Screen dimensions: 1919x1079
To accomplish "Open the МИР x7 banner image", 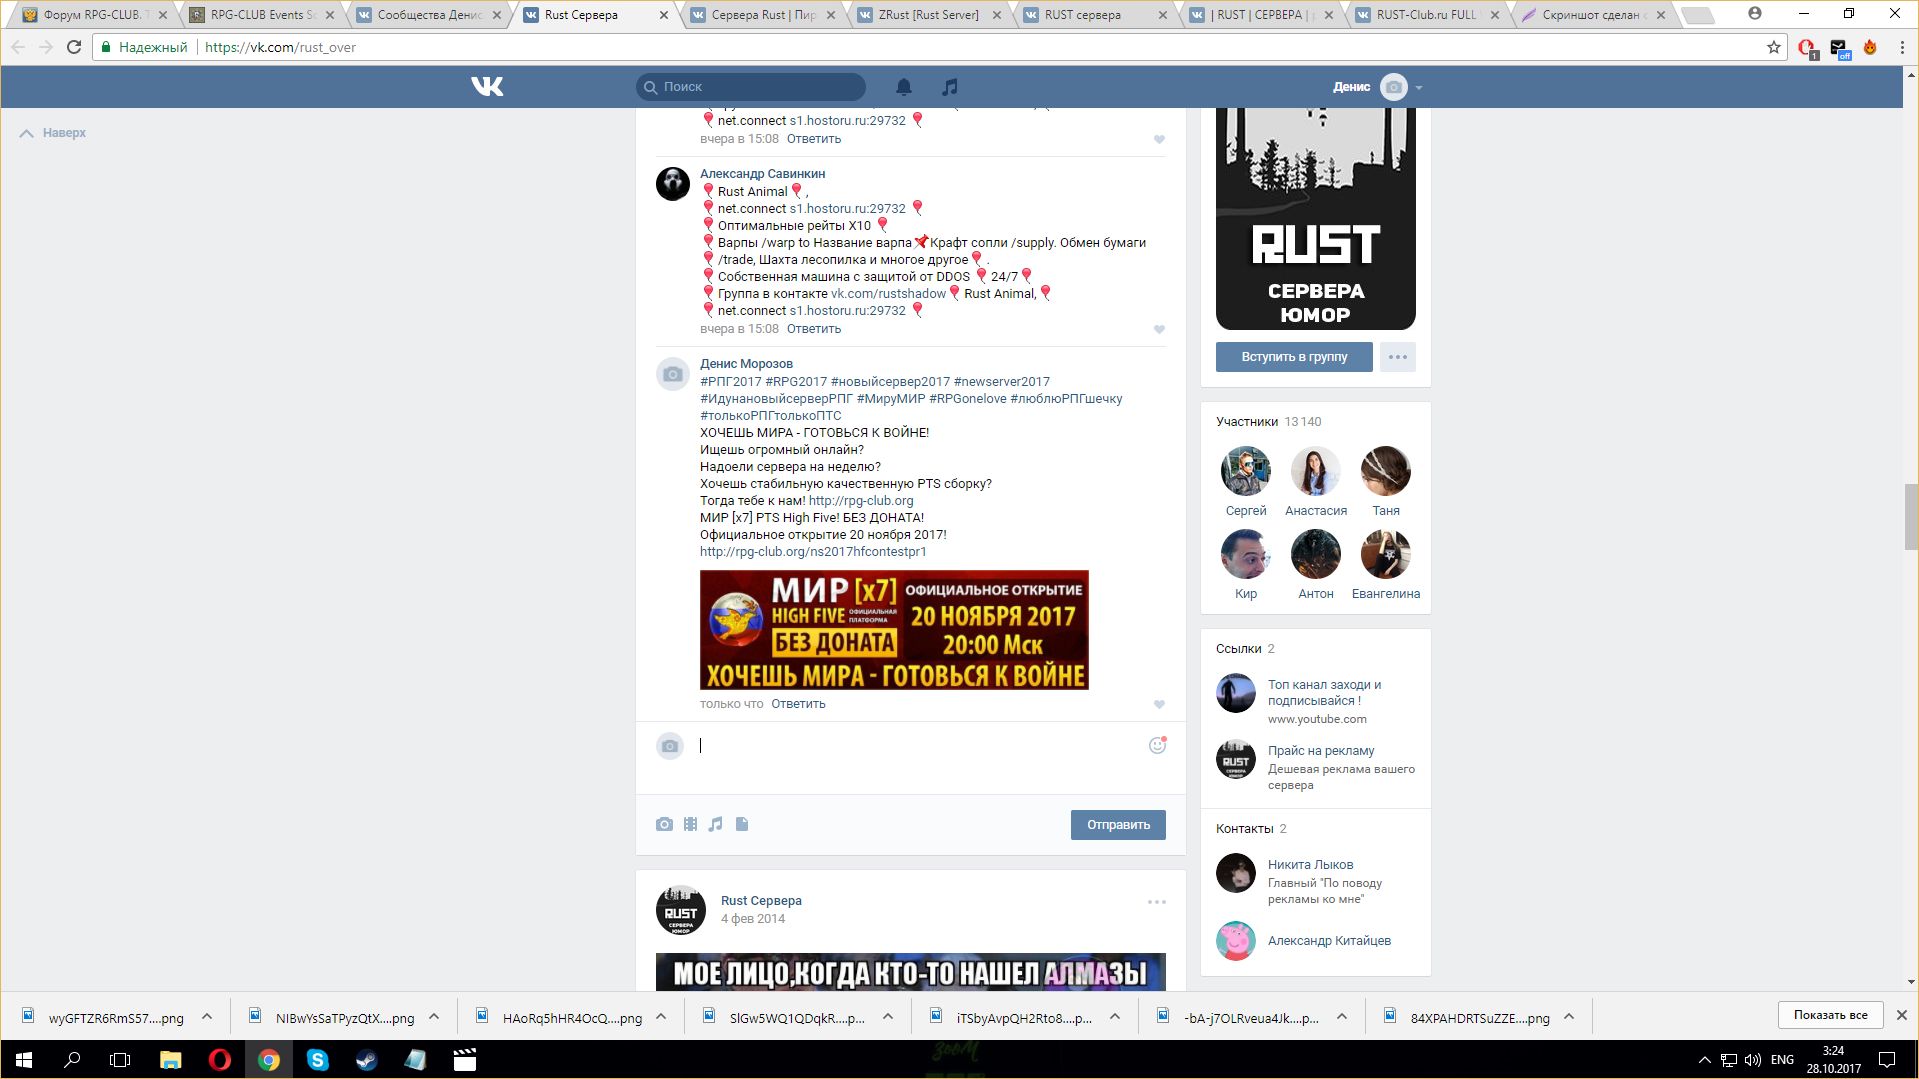I will pyautogui.click(x=894, y=630).
